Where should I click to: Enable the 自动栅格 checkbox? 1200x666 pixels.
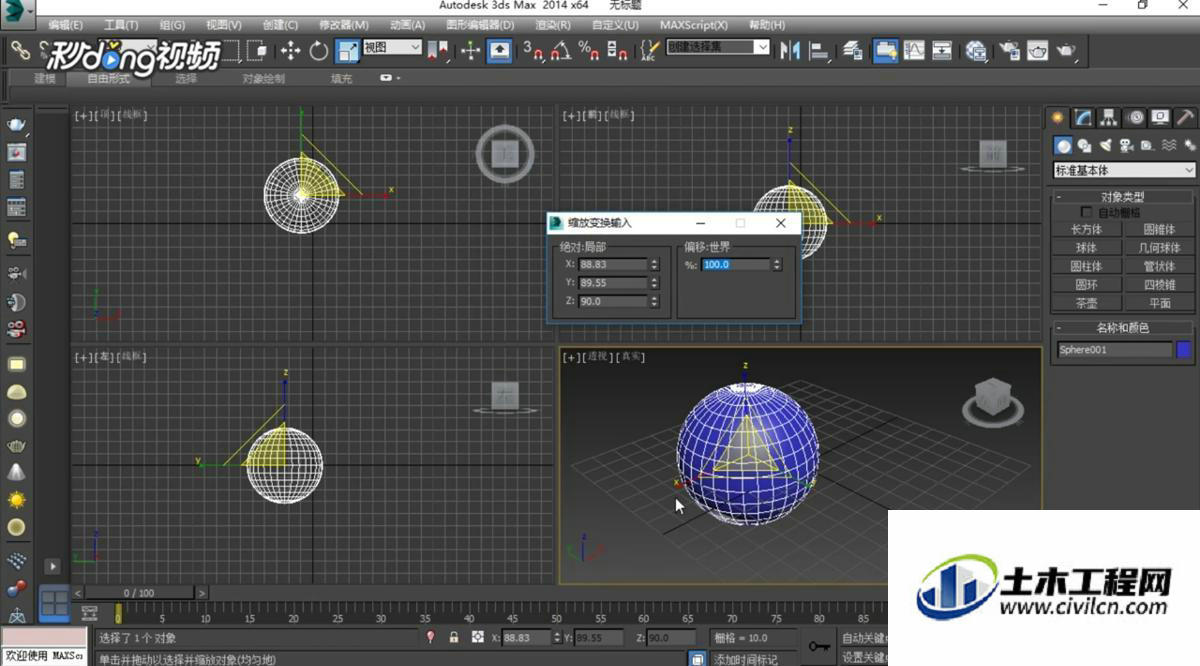[1087, 213]
